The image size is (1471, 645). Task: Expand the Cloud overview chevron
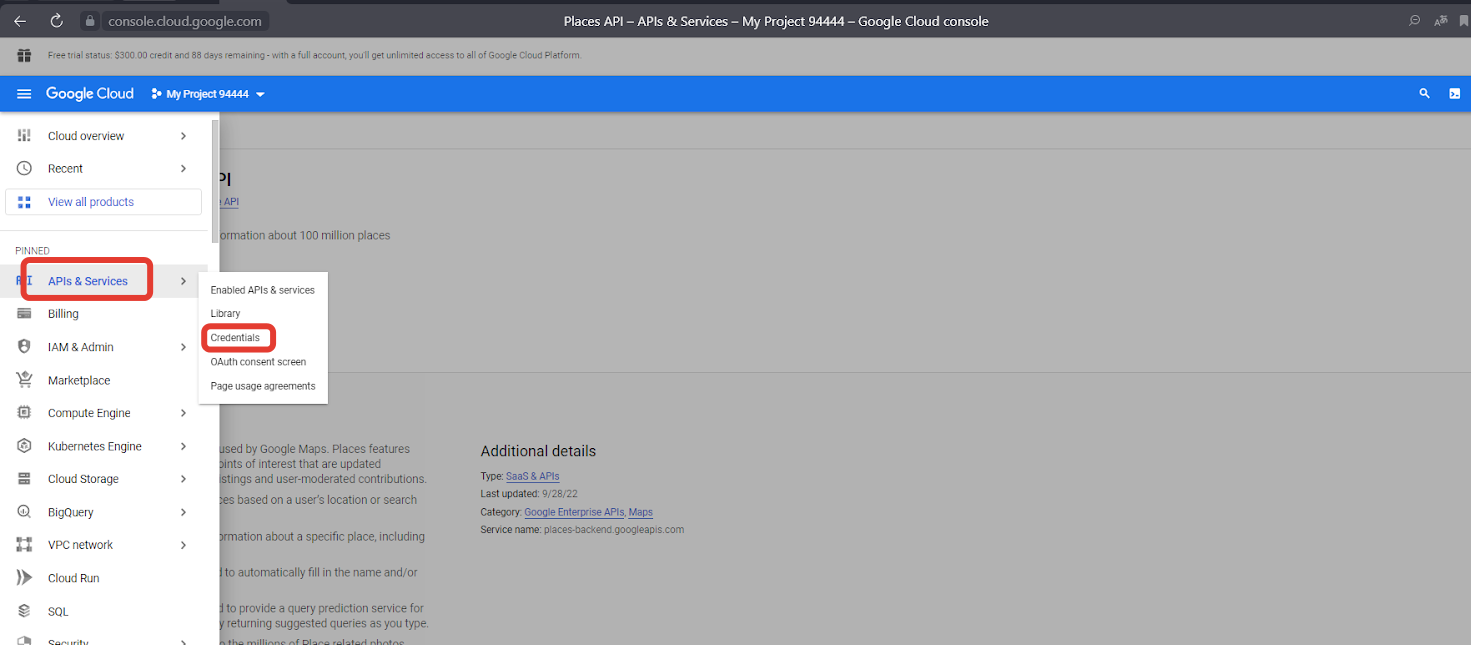click(x=183, y=136)
